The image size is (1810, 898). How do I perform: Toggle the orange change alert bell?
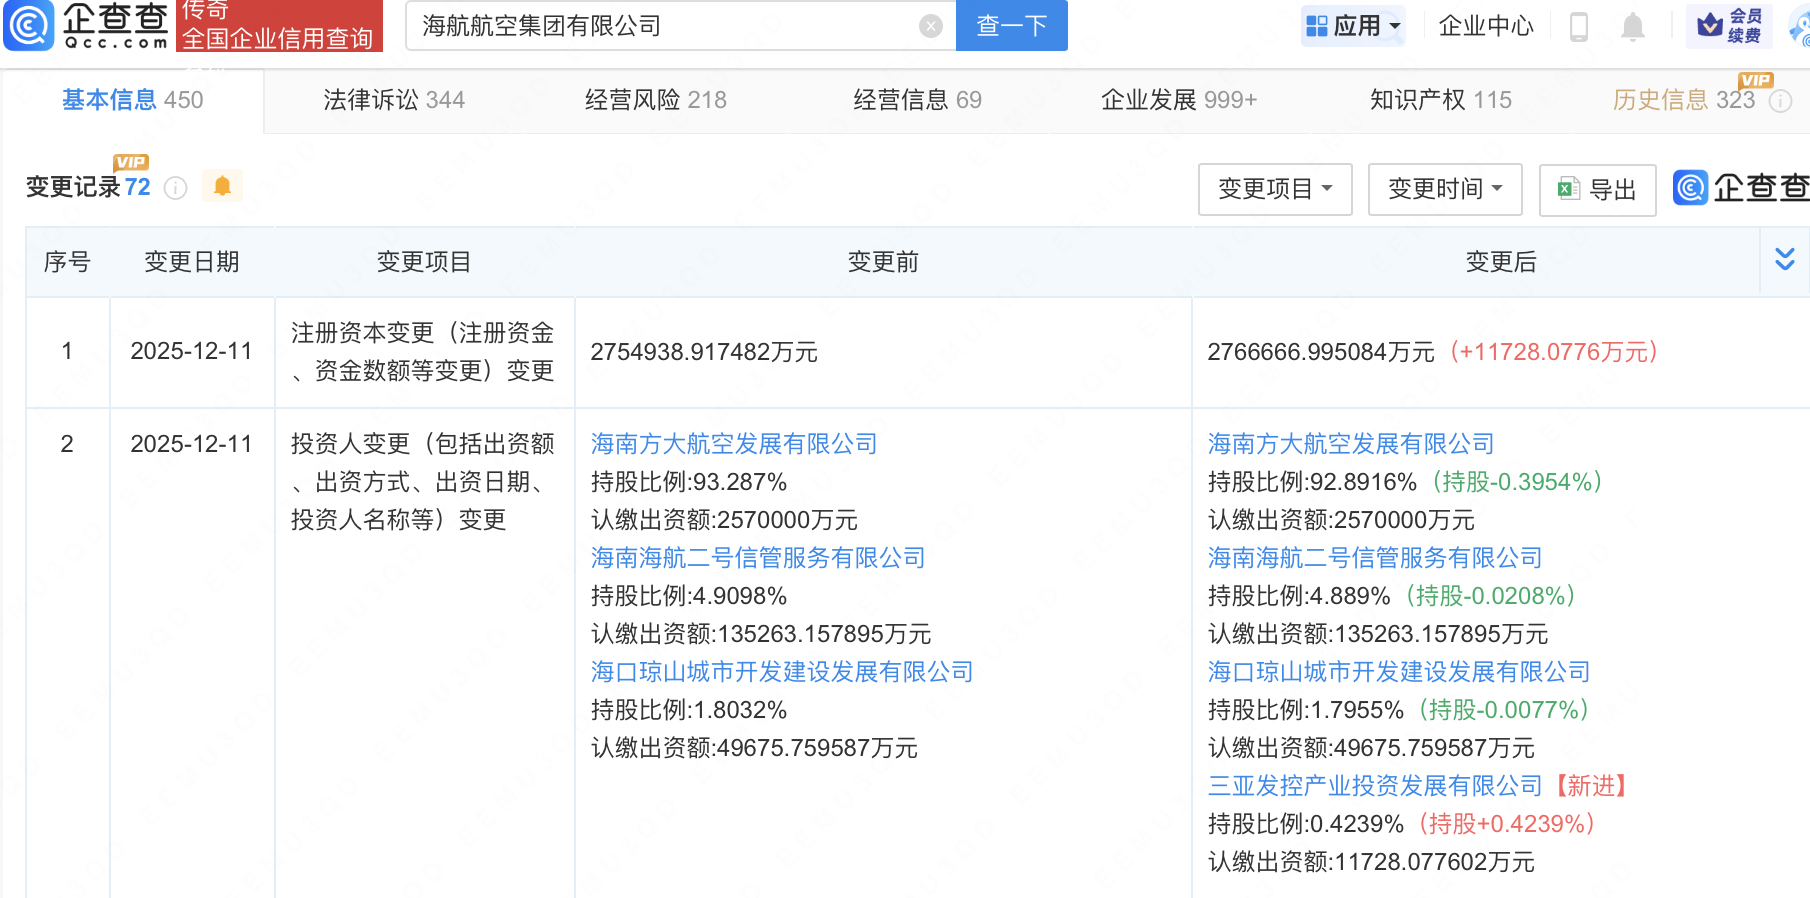coord(222,186)
